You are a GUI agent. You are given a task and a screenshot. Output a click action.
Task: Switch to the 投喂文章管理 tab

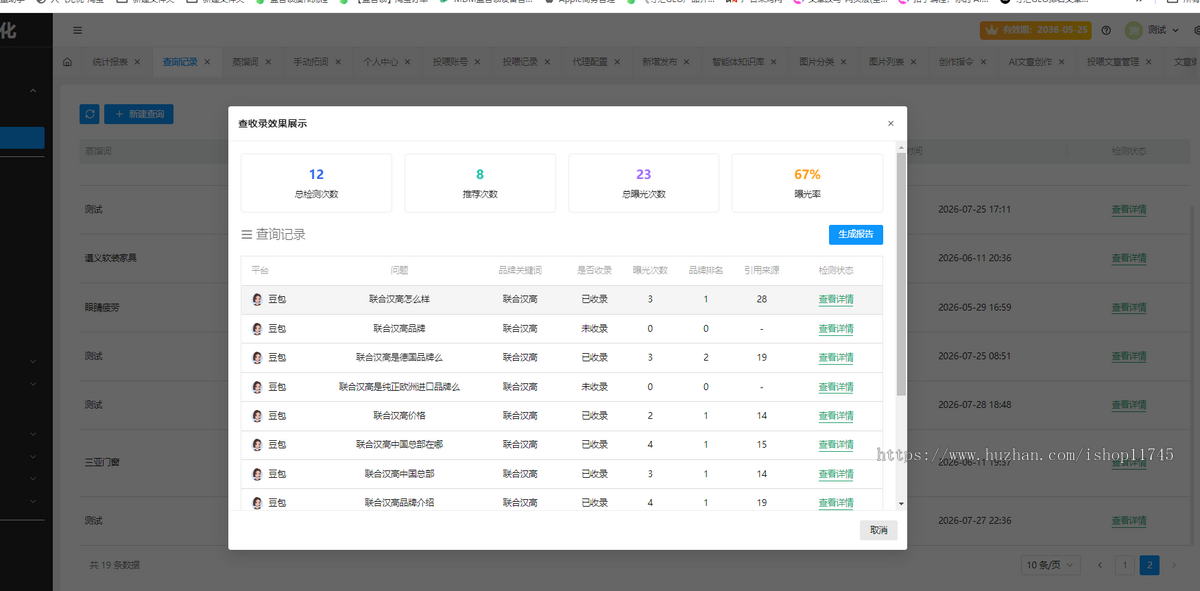1113,62
